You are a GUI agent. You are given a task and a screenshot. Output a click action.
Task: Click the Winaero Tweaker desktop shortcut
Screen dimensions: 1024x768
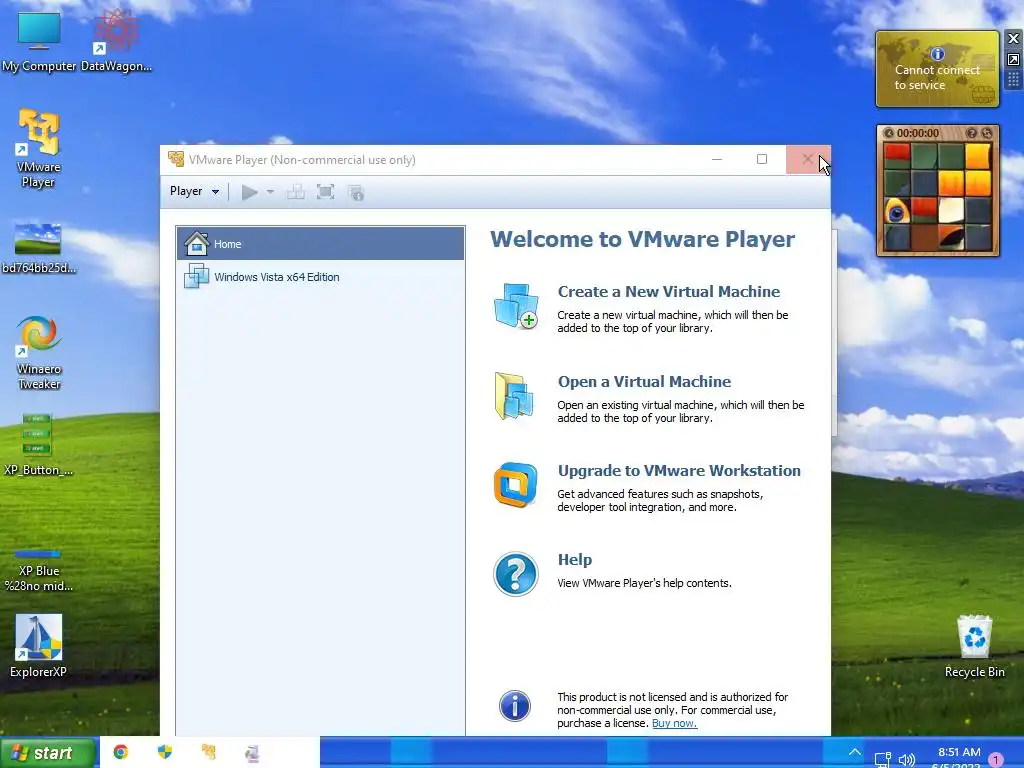coord(39,353)
